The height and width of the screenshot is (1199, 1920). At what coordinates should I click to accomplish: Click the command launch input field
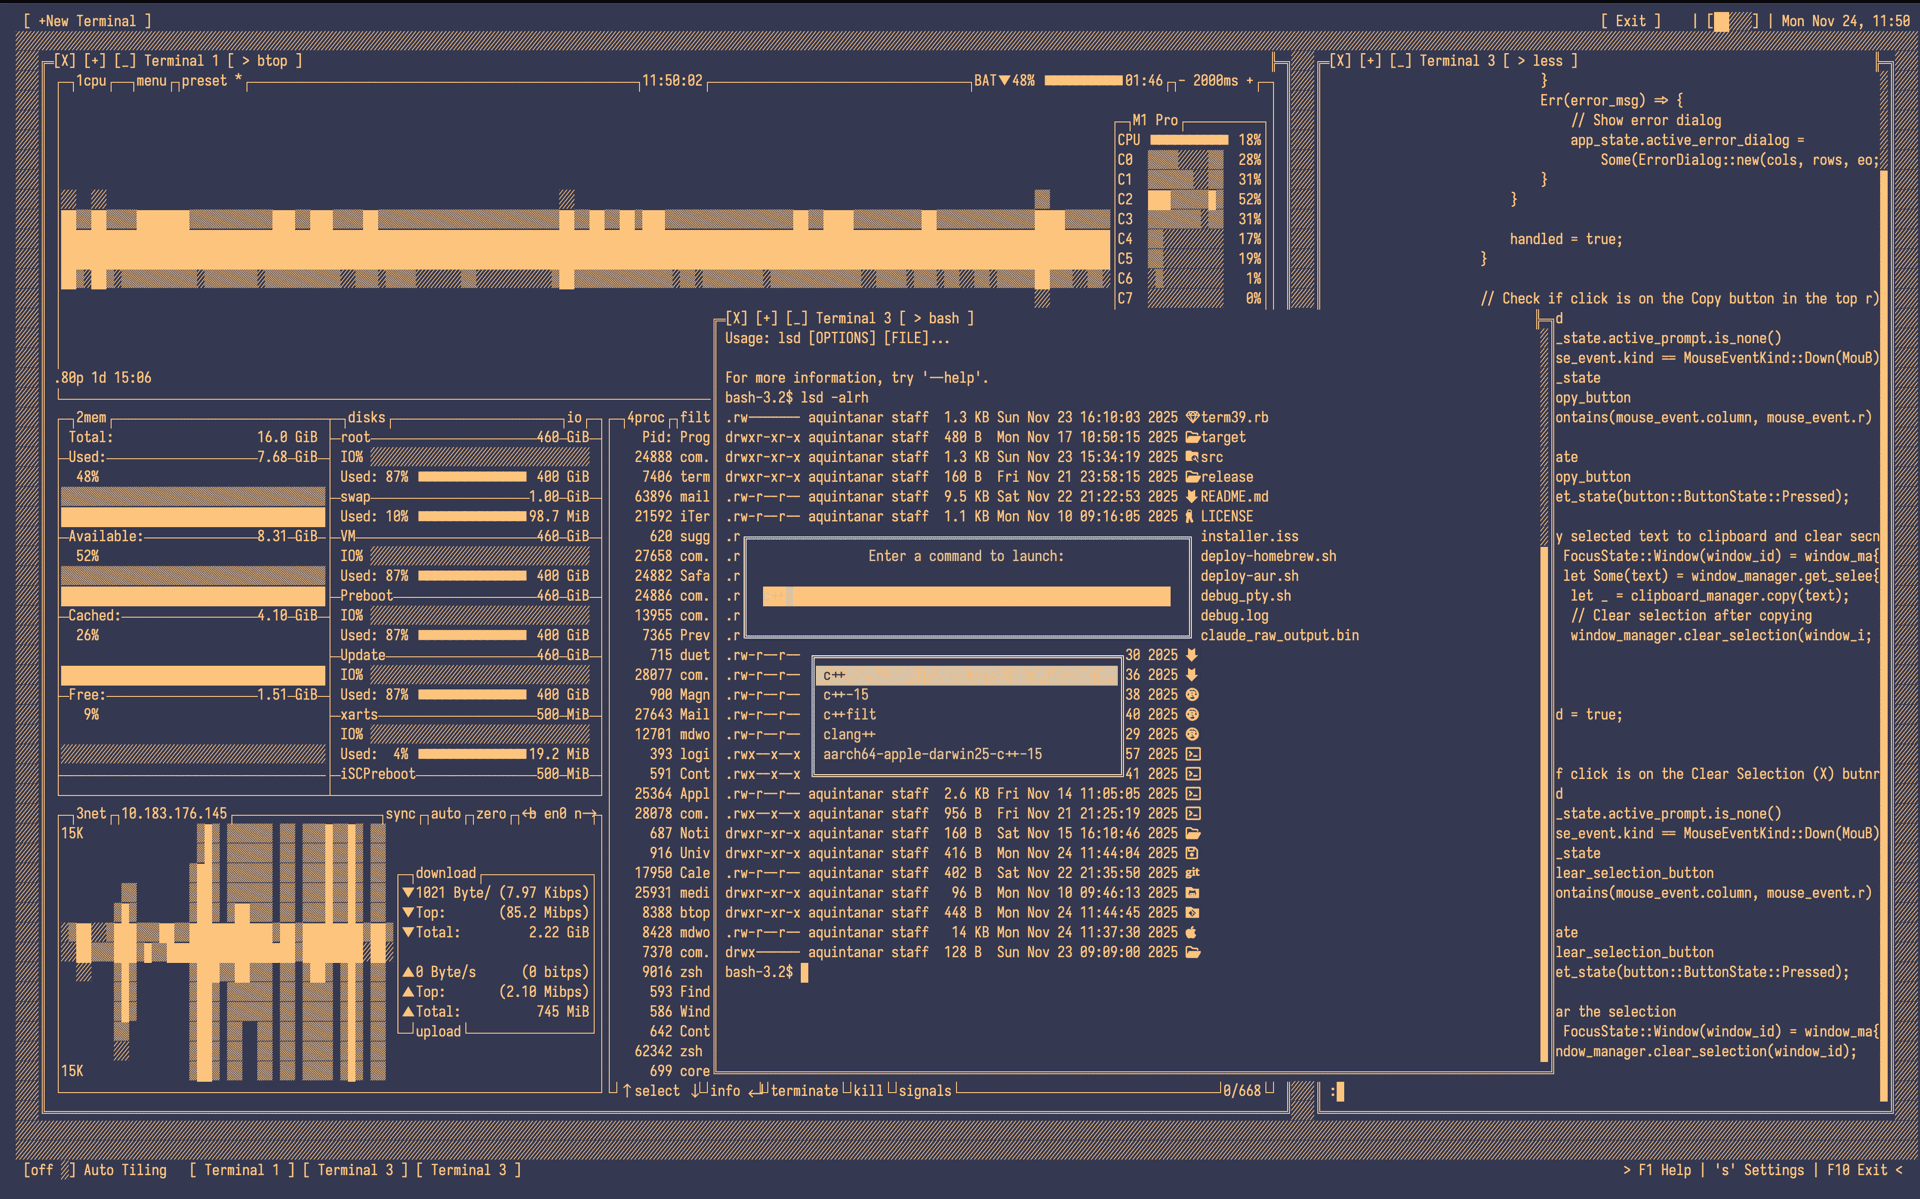click(x=966, y=597)
